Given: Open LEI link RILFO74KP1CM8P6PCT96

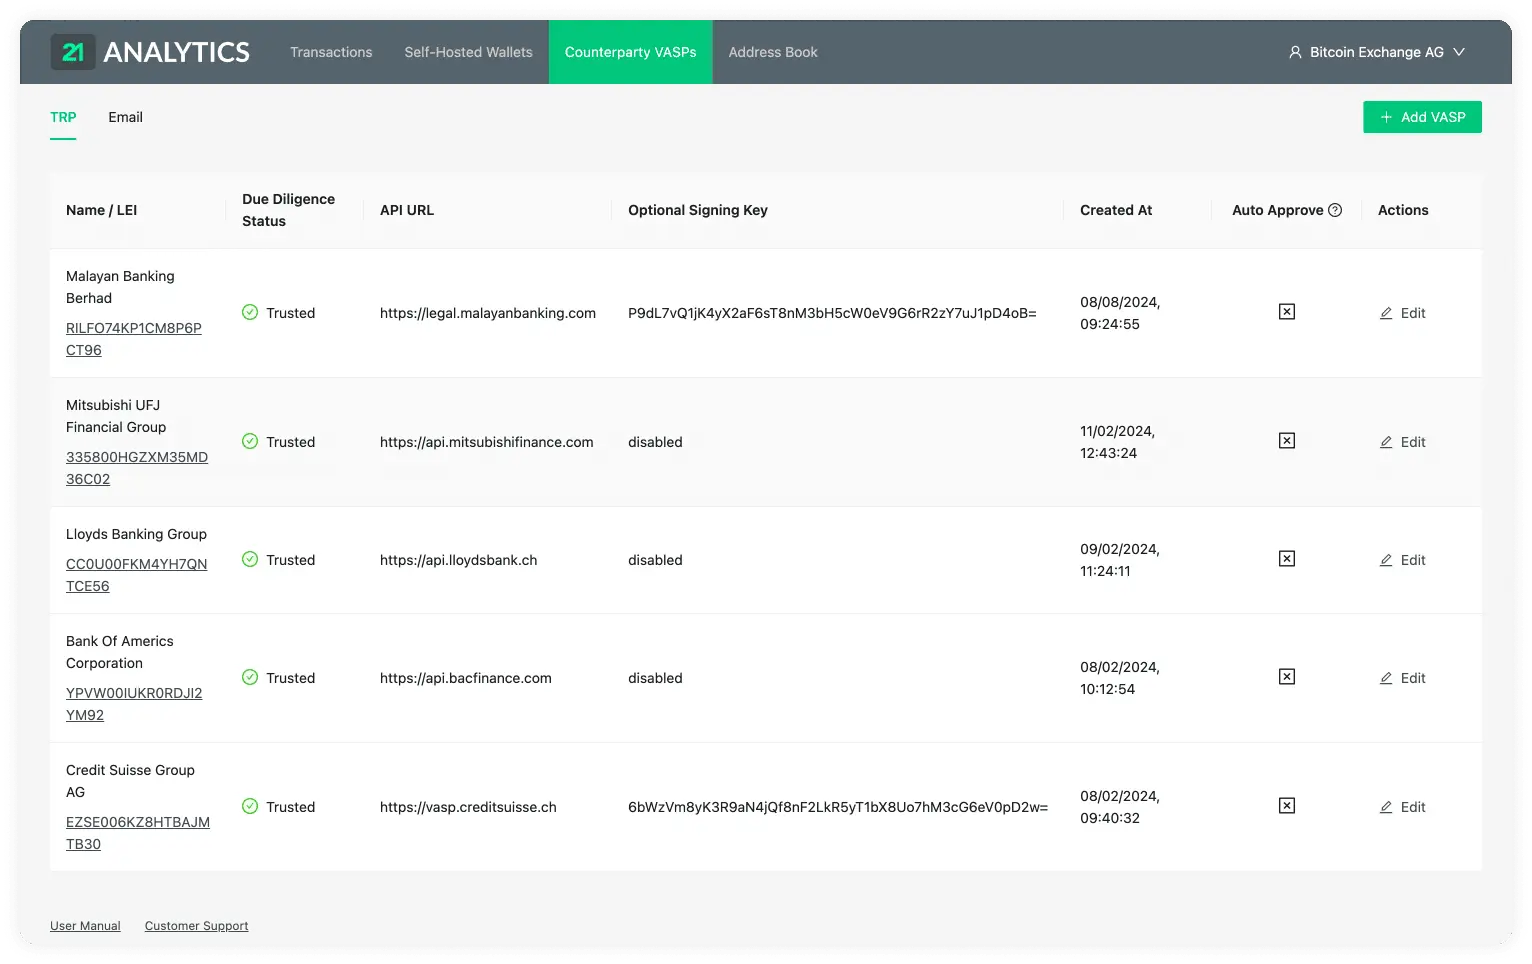Looking at the screenshot, I should click(x=134, y=339).
